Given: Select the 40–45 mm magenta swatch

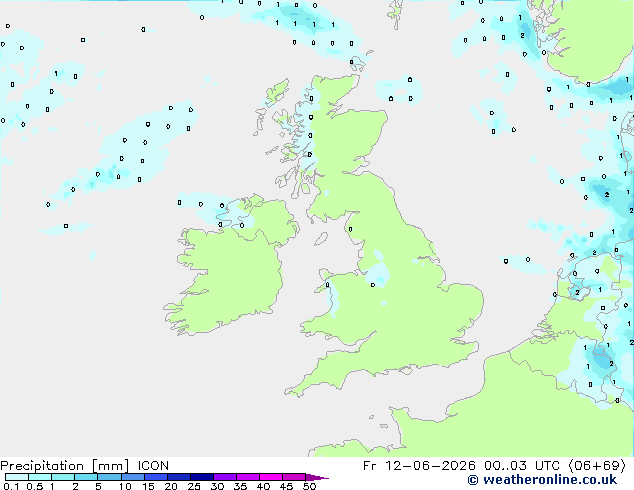Looking at the screenshot, I should [x=271, y=477].
